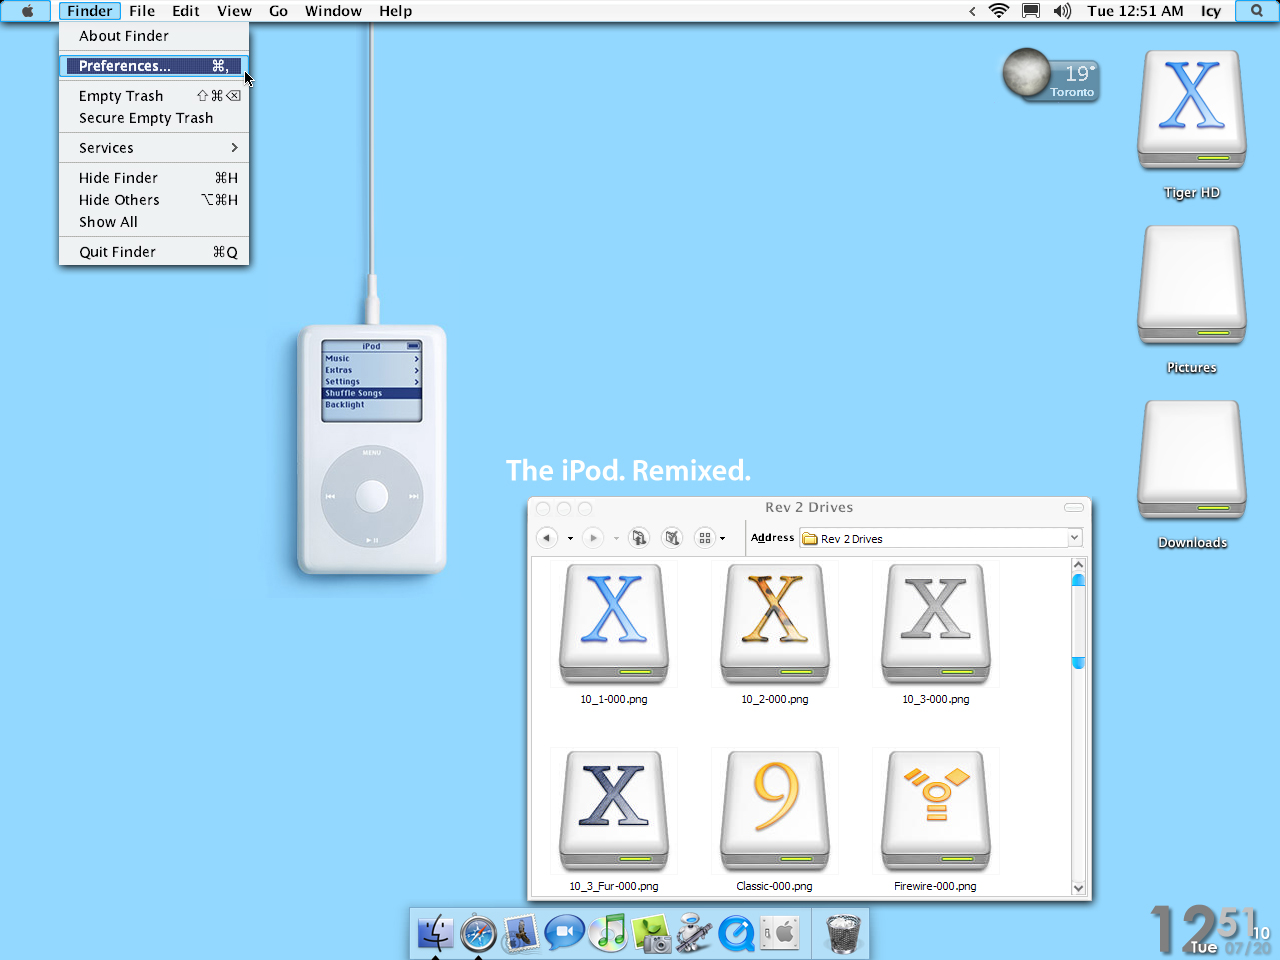The image size is (1280, 960).
Task: Toggle the toolbar pill button in Rev 2 Drives
Action: pos(1074,508)
